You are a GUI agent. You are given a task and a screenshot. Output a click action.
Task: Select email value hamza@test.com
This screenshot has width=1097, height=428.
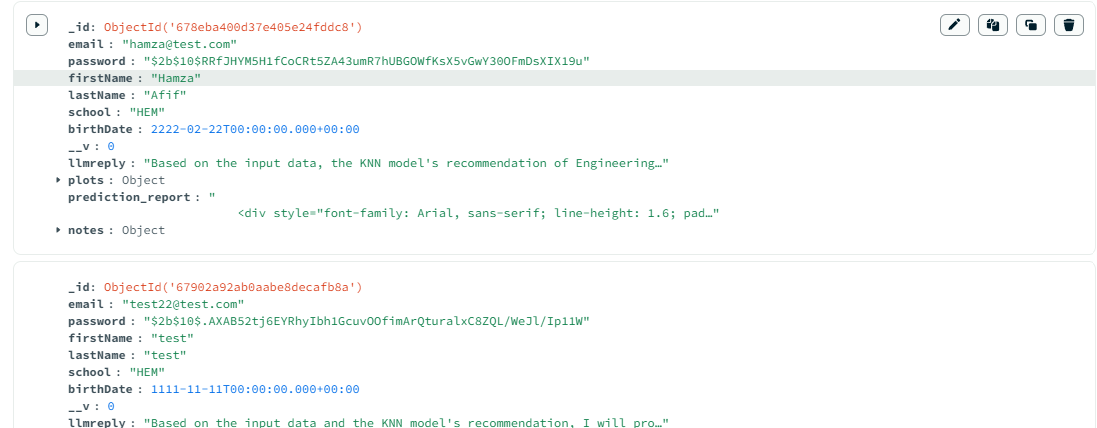click(x=179, y=45)
